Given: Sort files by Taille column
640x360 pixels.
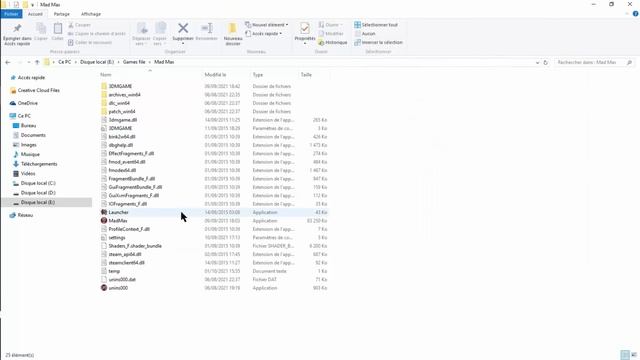Looking at the screenshot, I should coord(306,75).
